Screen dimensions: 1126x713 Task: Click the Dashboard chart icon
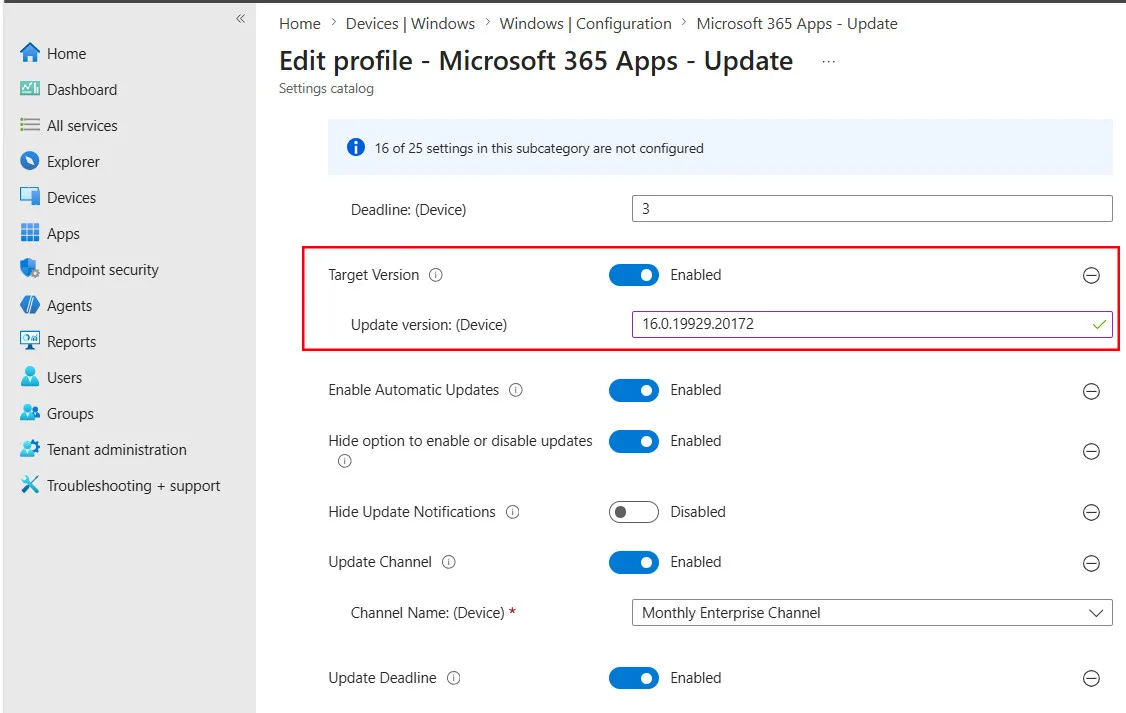coord(29,88)
